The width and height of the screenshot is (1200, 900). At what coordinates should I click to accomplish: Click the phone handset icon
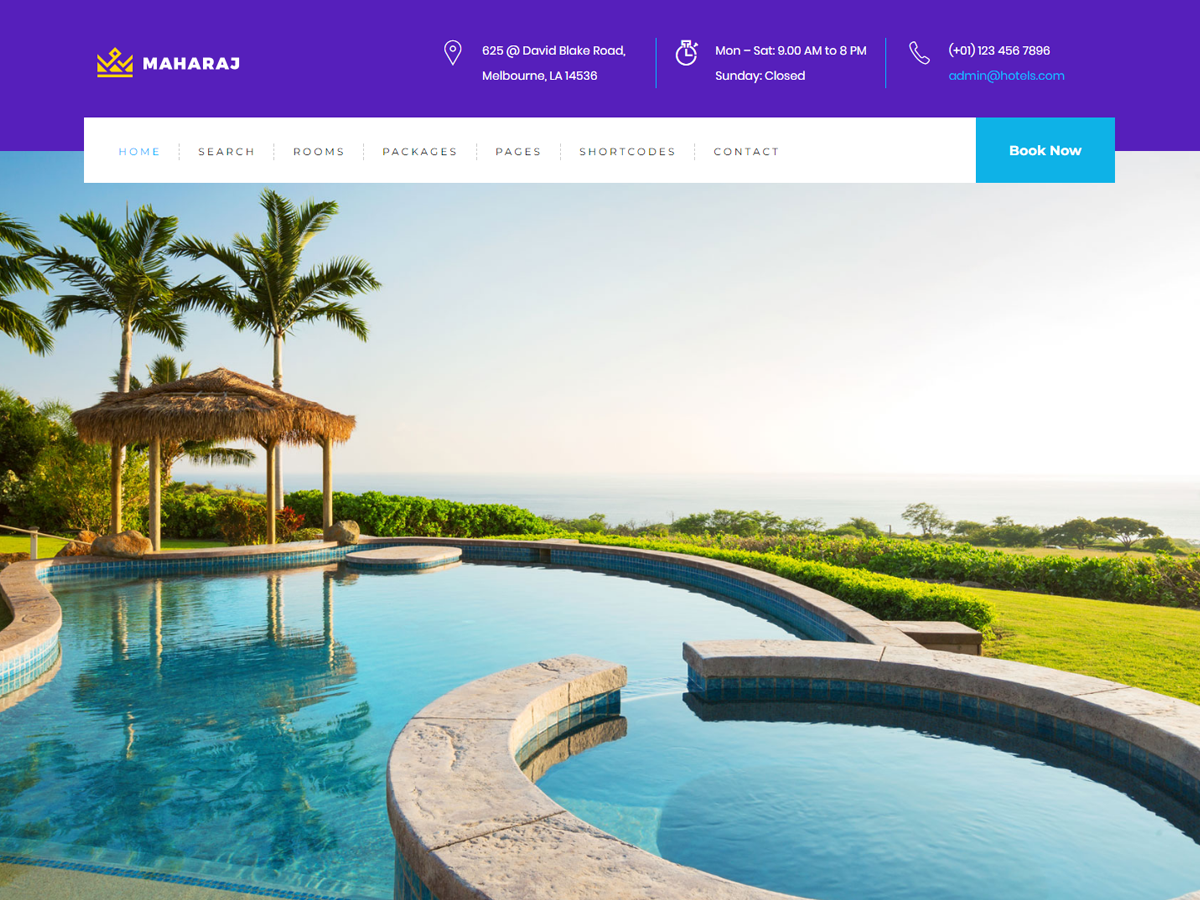click(919, 53)
